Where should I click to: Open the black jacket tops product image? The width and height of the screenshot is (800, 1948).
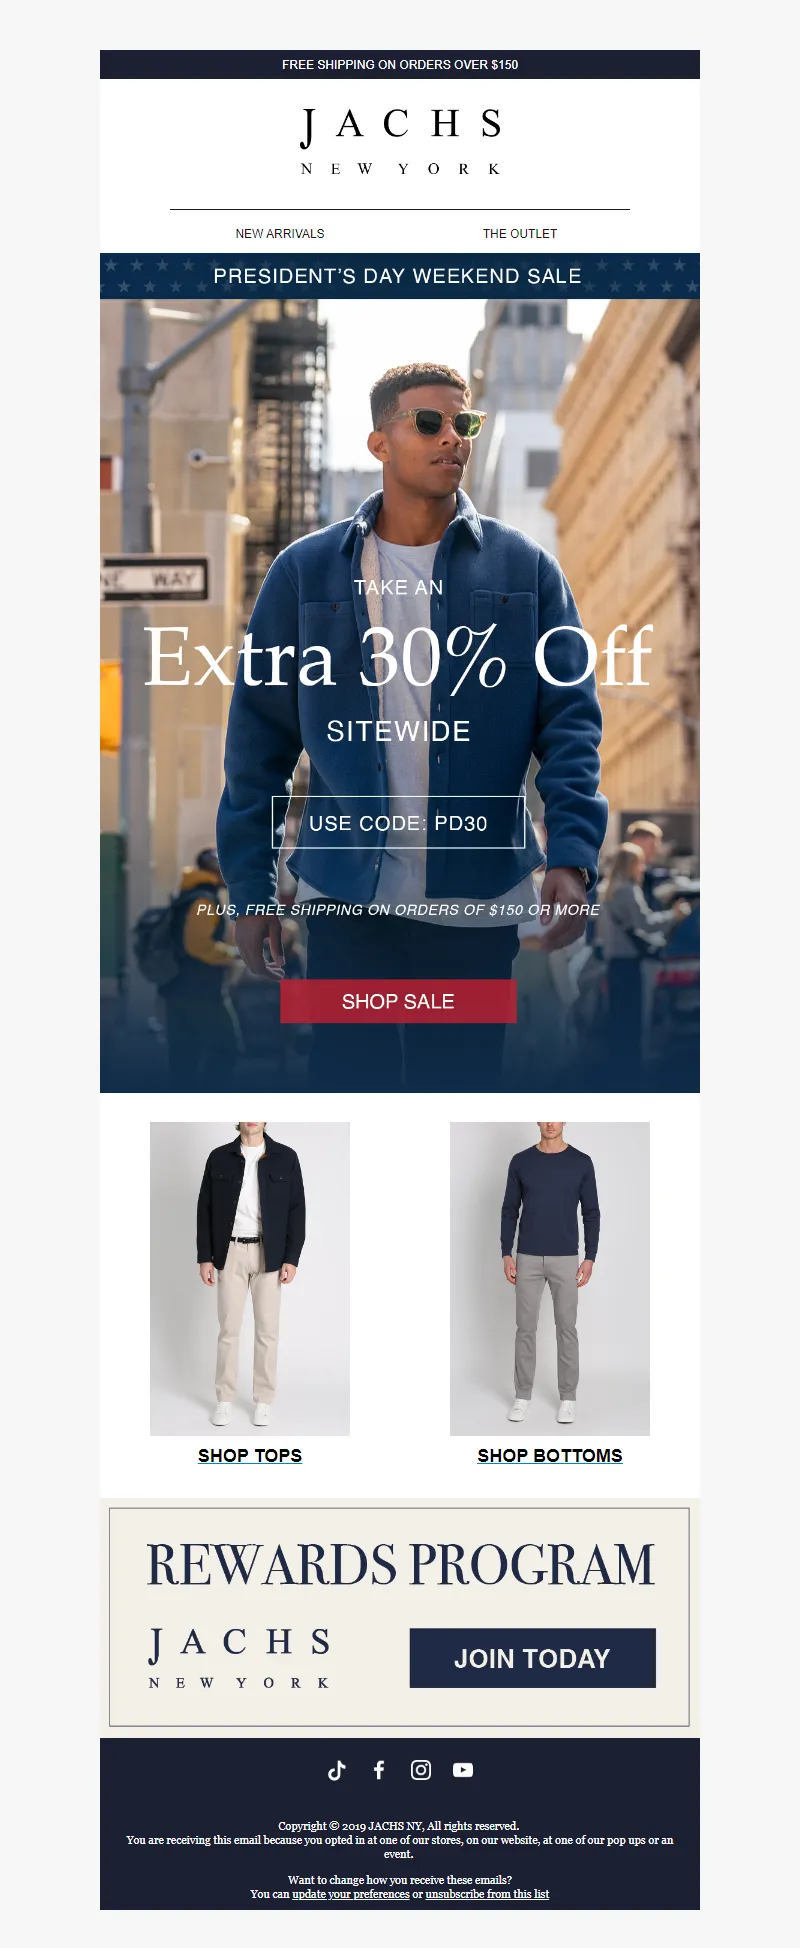(x=250, y=1279)
